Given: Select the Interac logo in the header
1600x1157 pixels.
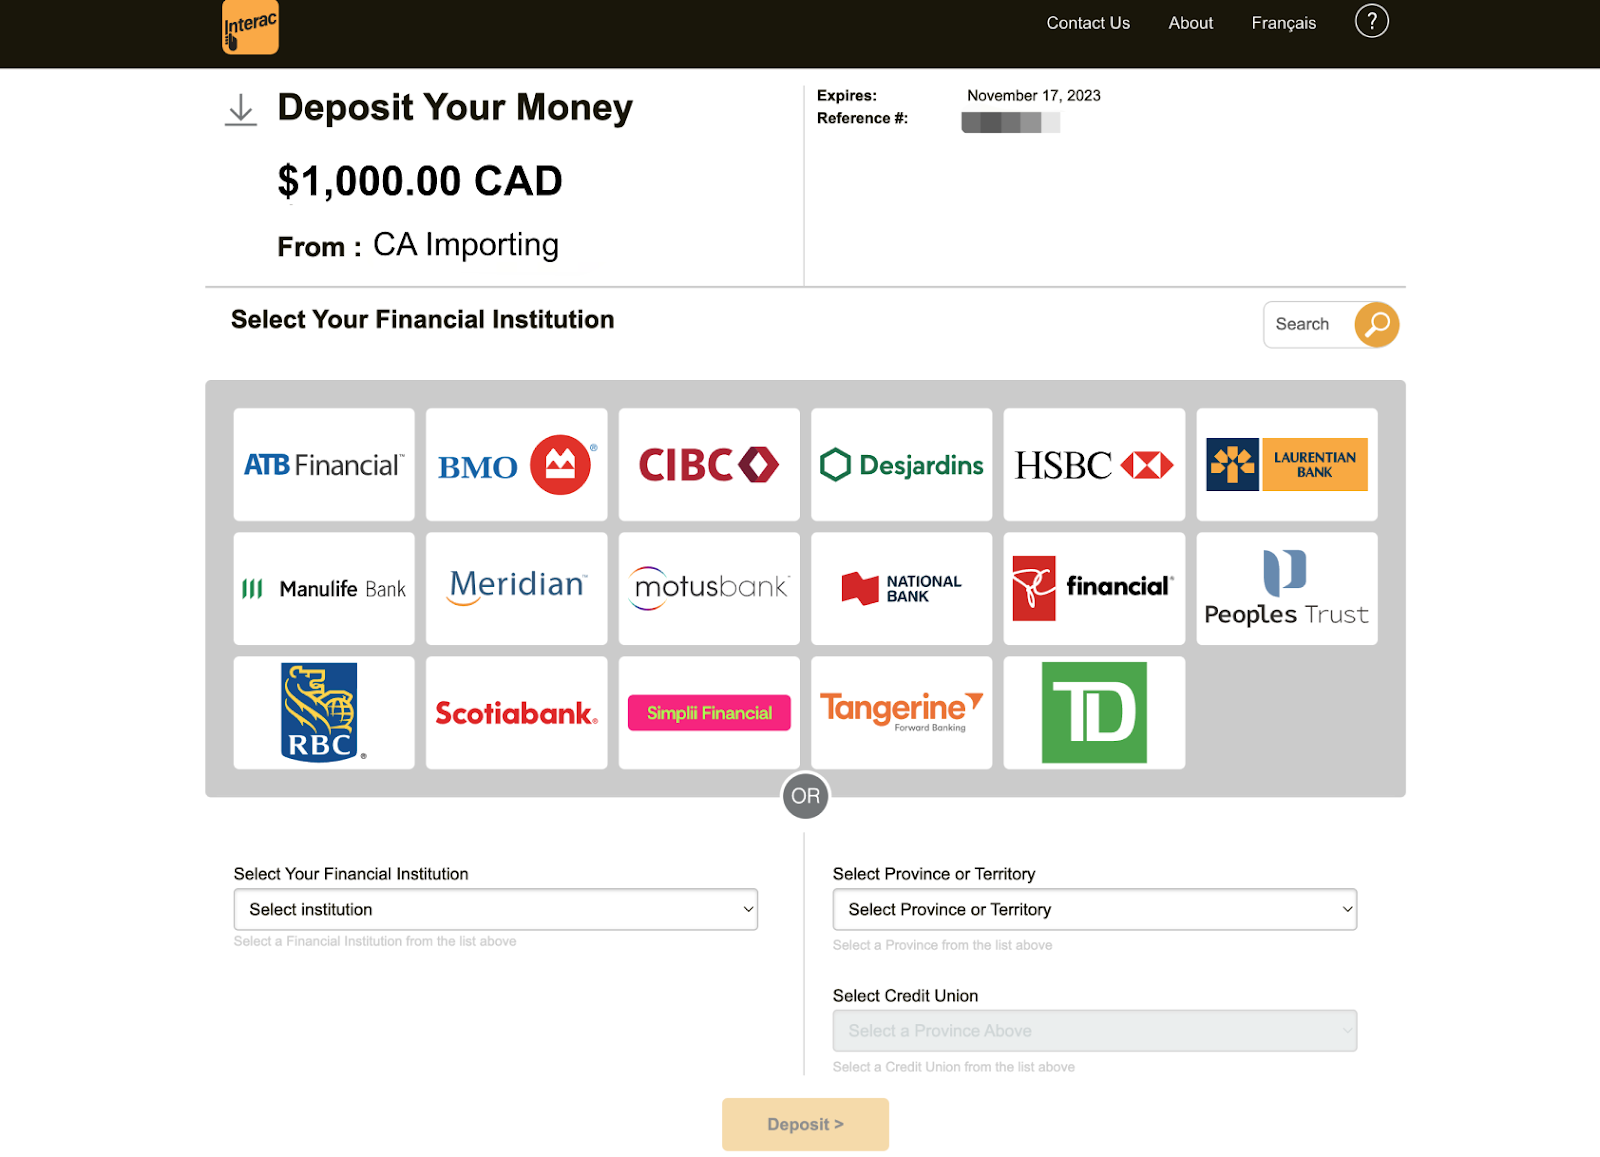Looking at the screenshot, I should tap(249, 27).
